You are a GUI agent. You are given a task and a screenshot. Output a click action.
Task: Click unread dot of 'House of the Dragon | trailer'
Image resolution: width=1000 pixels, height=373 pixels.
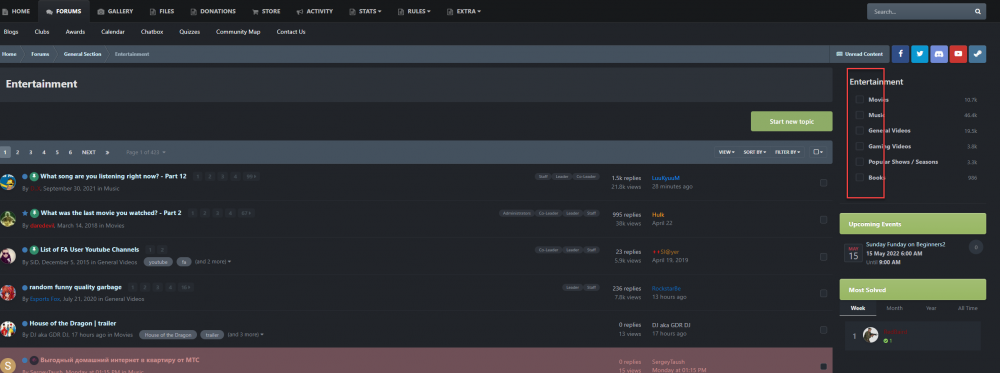pyautogui.click(x=25, y=323)
